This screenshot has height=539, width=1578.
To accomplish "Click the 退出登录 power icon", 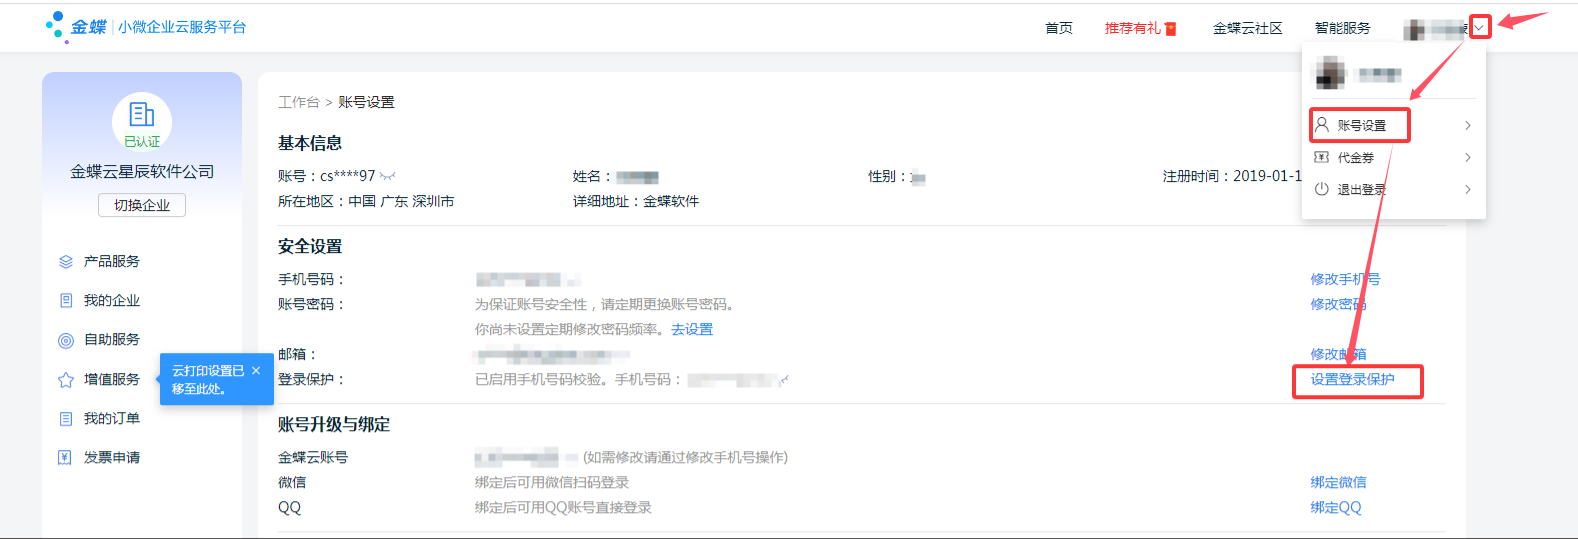I will pyautogui.click(x=1321, y=189).
